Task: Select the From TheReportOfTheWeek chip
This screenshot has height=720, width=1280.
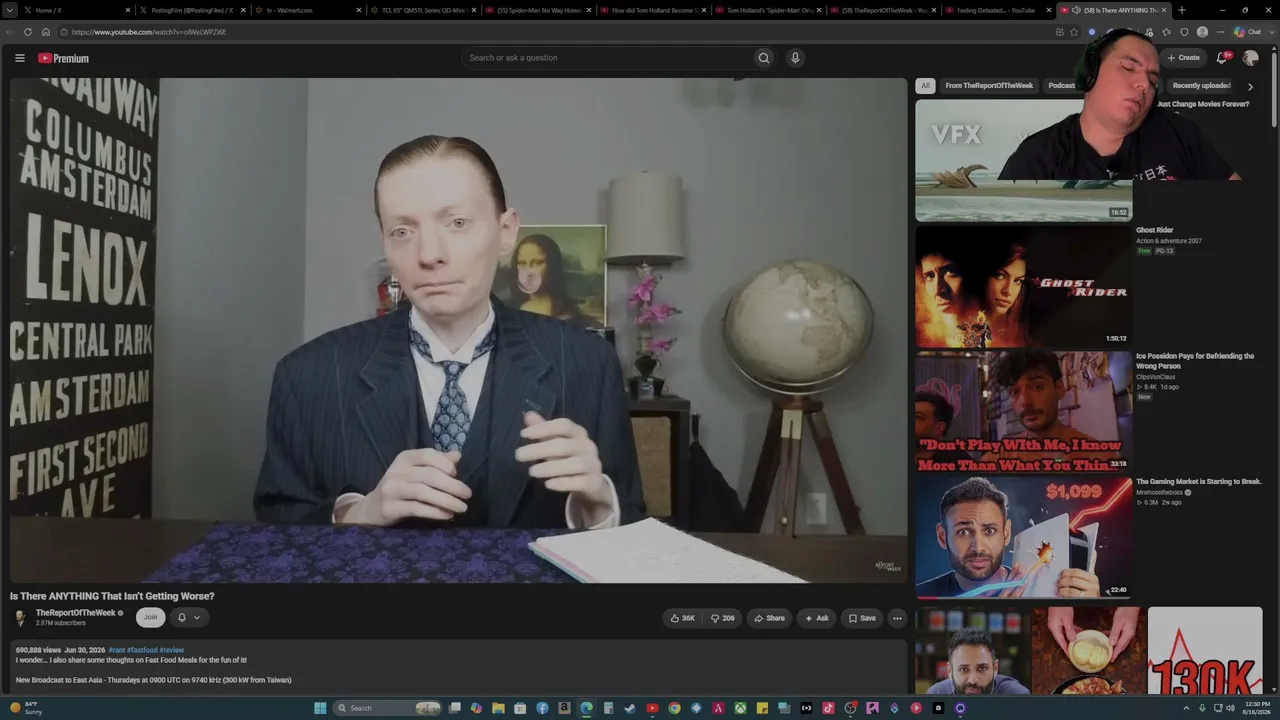Action: click(x=989, y=86)
